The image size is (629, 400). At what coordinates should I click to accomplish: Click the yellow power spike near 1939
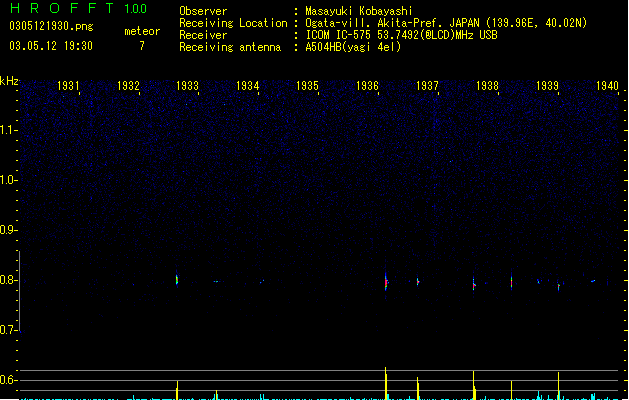click(x=558, y=386)
